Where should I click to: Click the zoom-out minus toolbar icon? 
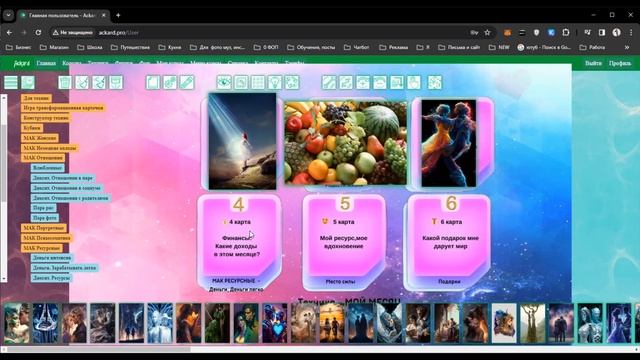pos(380,82)
